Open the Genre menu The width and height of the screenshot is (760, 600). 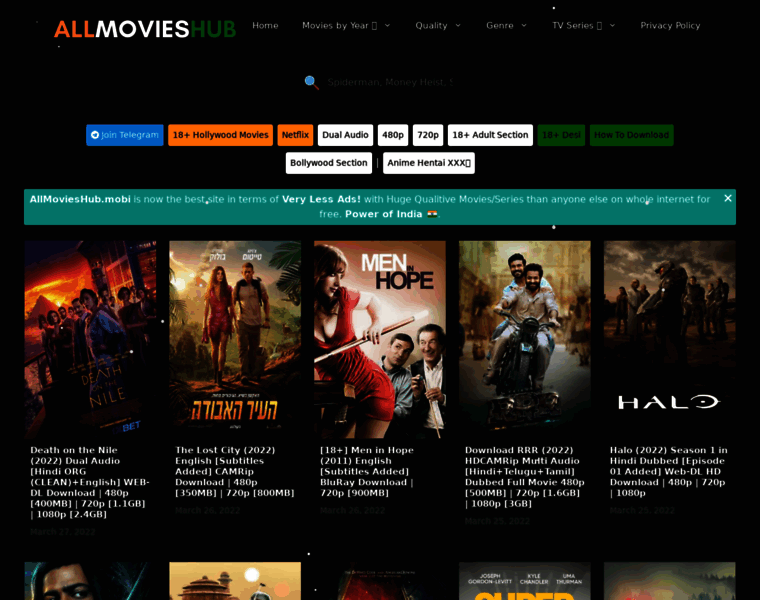500,25
